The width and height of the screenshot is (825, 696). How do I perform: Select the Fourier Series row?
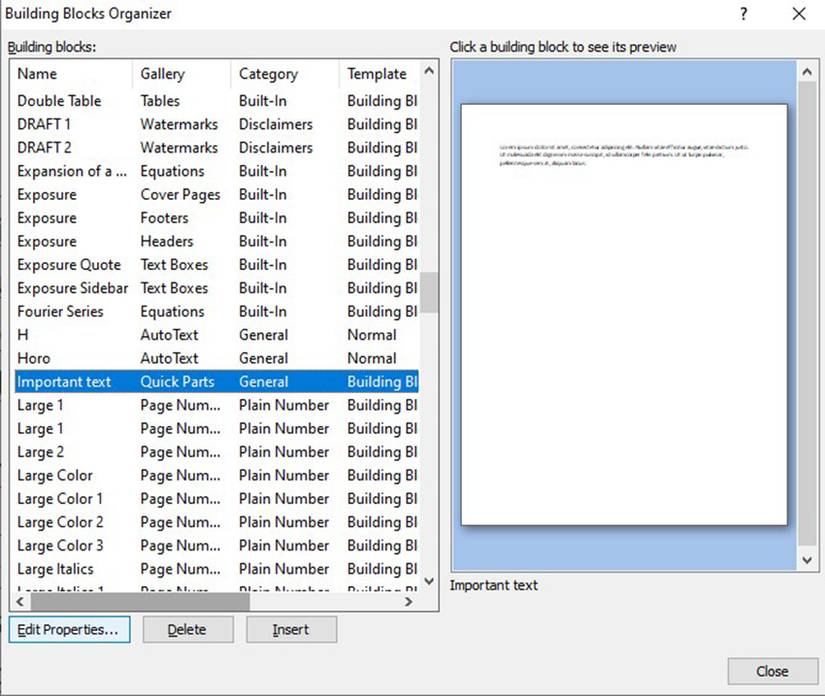tap(217, 311)
